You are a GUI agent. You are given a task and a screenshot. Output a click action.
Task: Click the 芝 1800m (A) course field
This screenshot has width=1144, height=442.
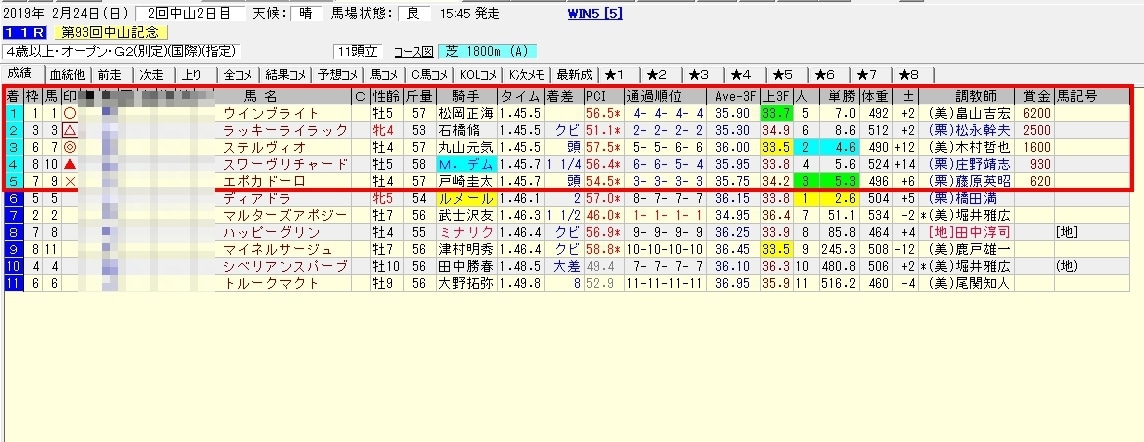tap(487, 52)
